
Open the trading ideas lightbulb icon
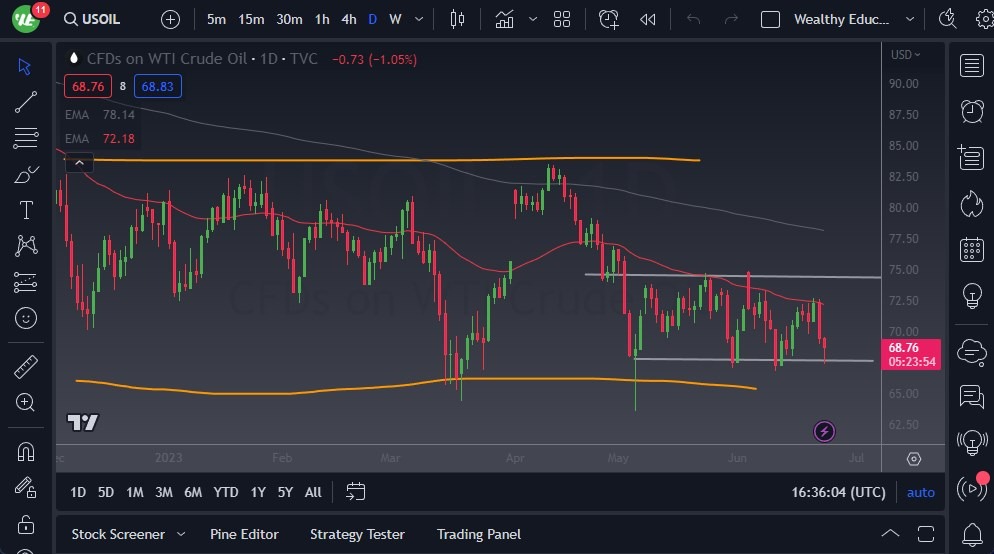click(970, 296)
